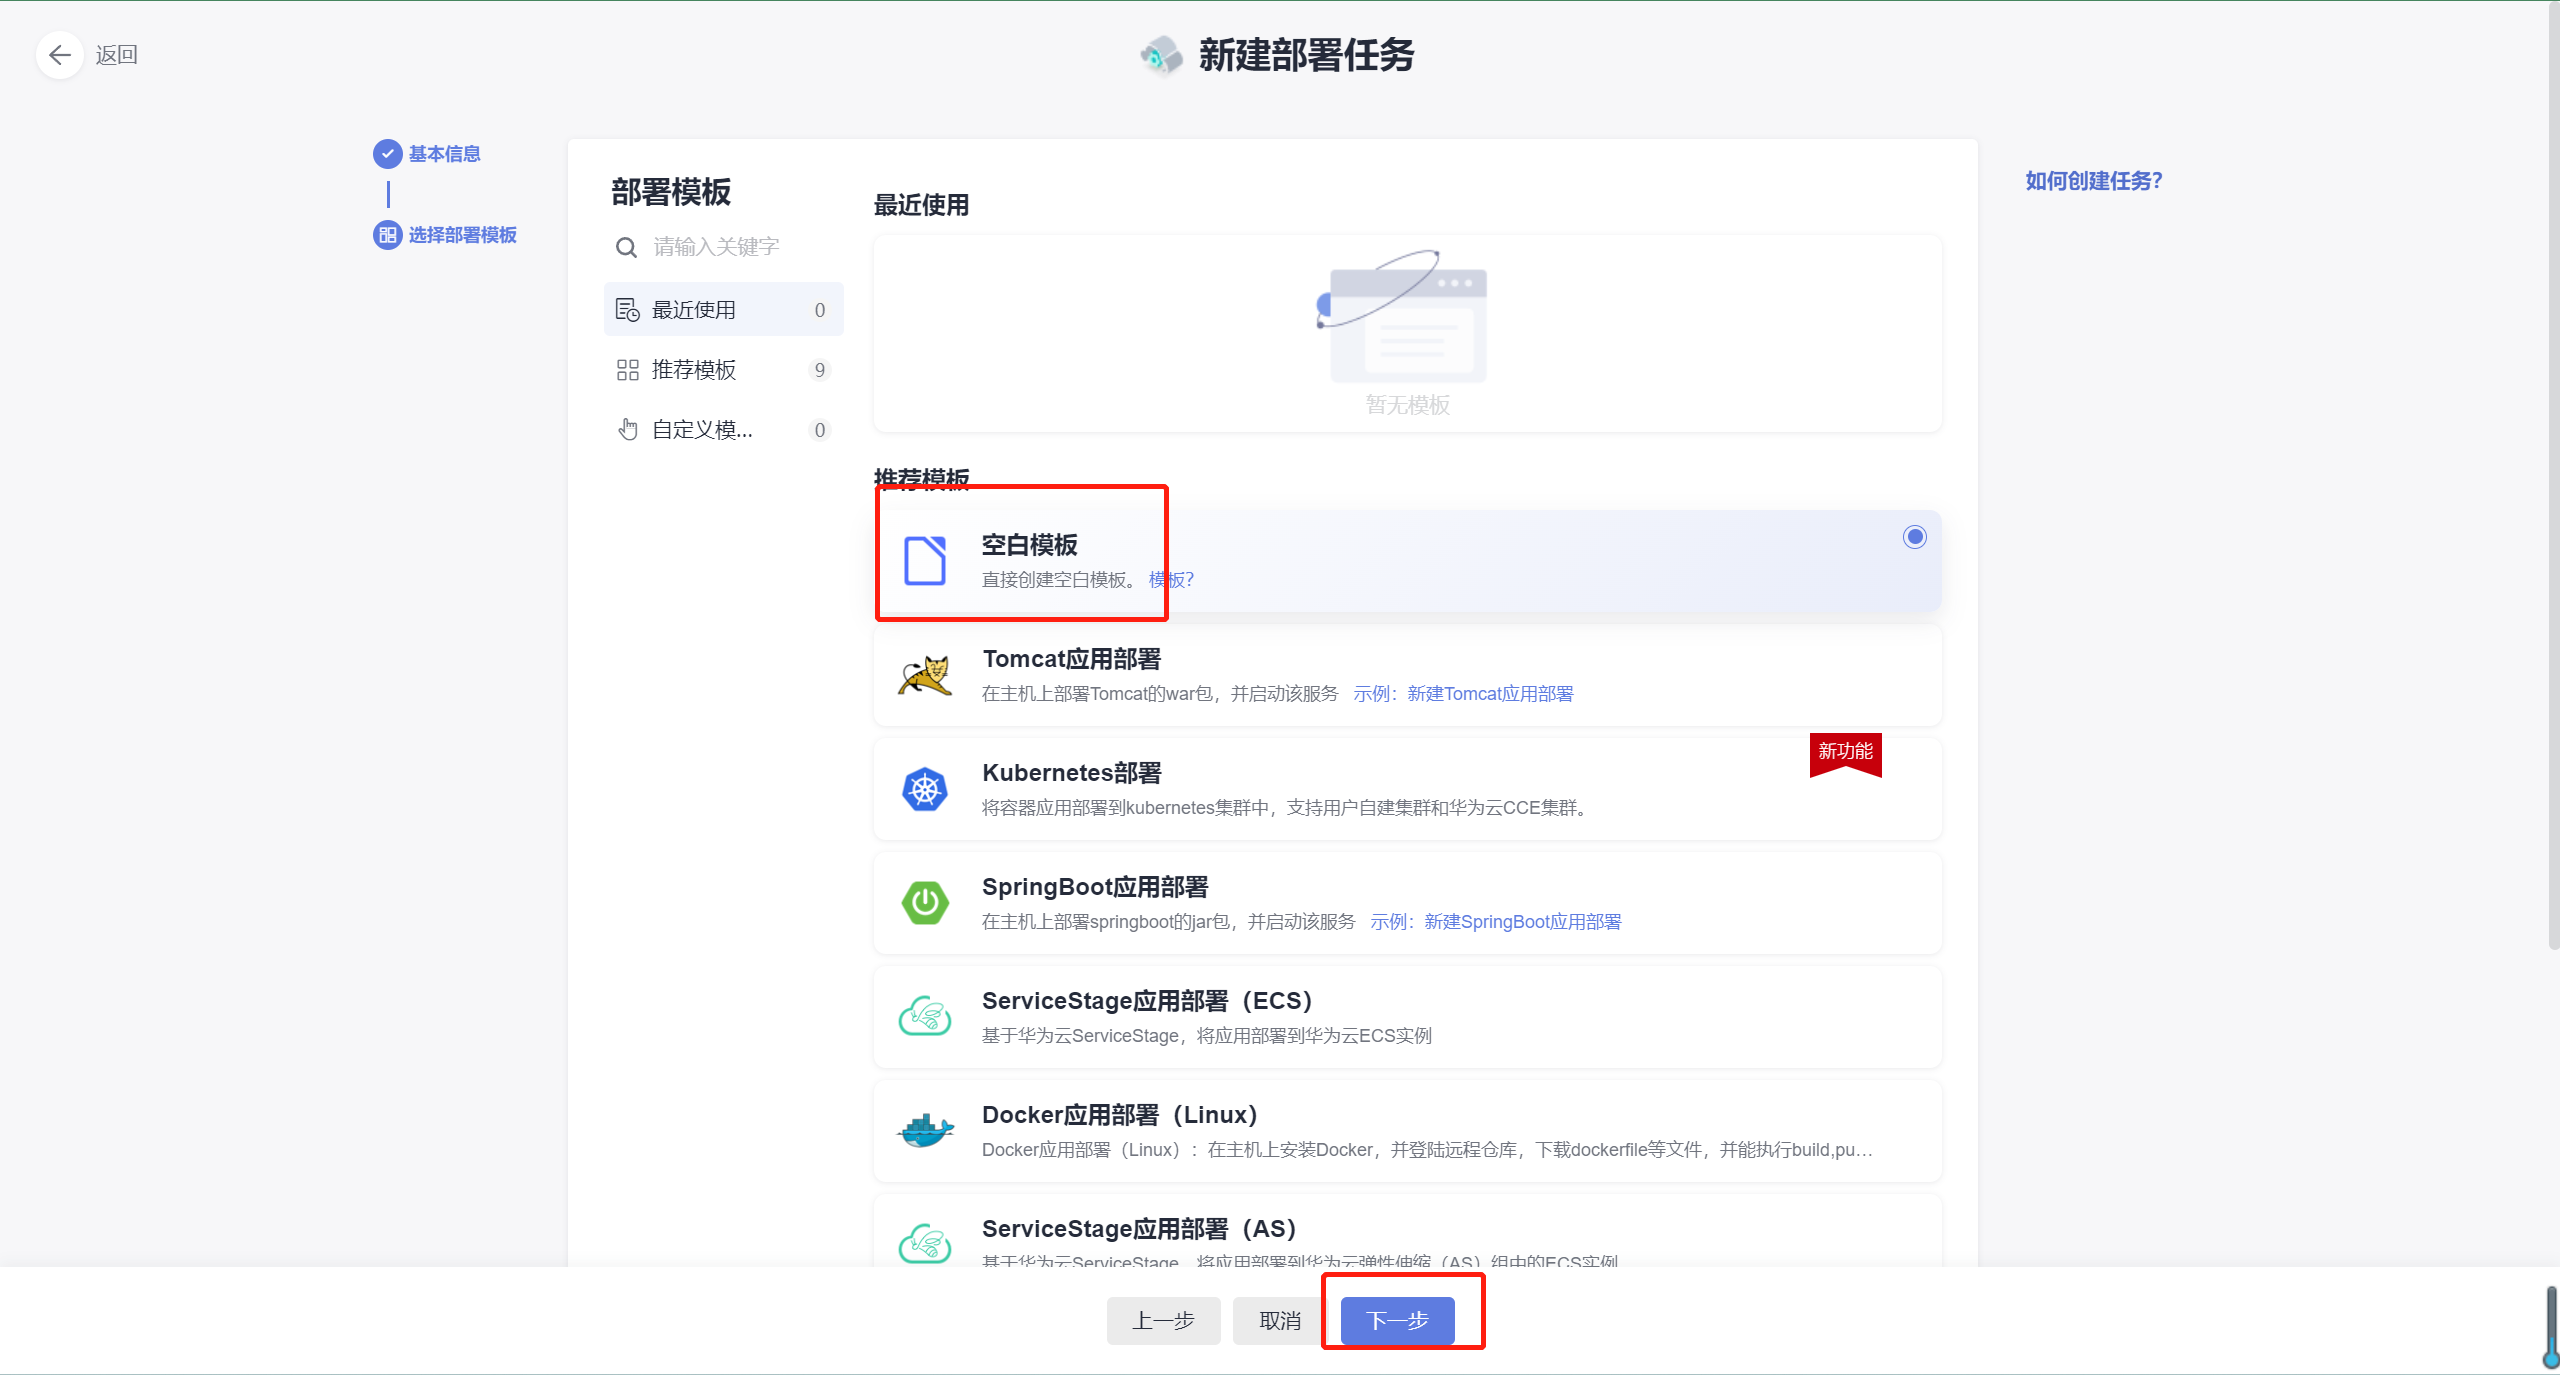Select Docker应用部署（Linux）template title
This screenshot has width=2560, height=1375.
1120,1115
